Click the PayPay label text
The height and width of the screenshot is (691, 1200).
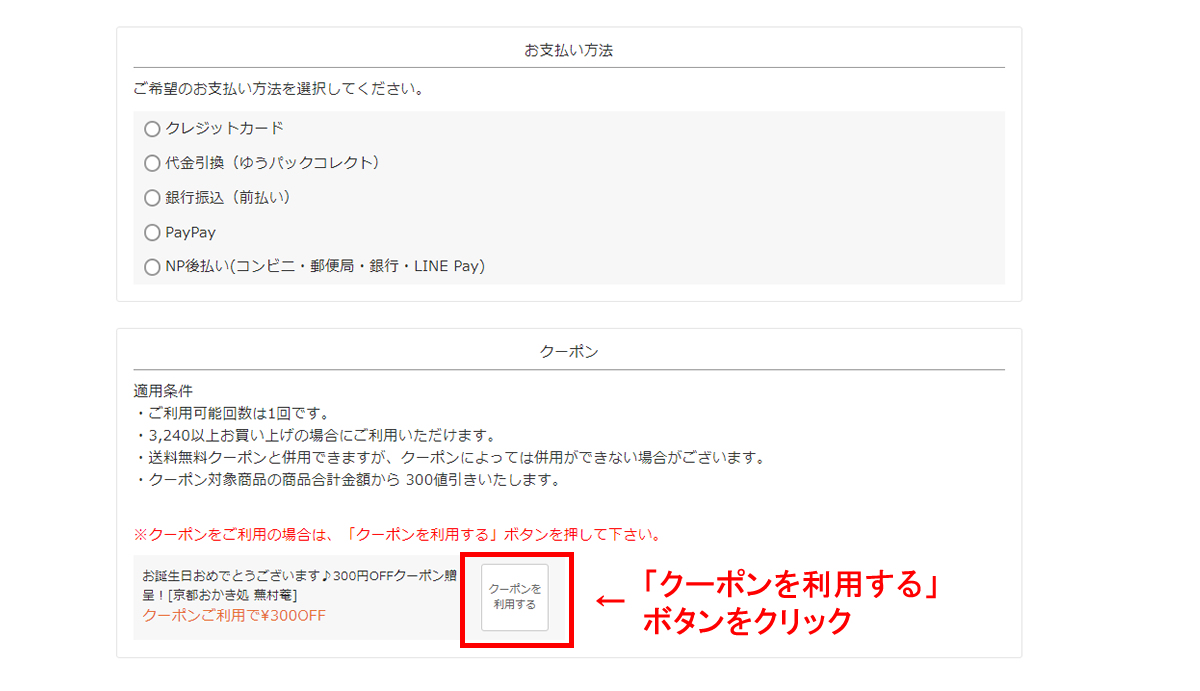[190, 233]
